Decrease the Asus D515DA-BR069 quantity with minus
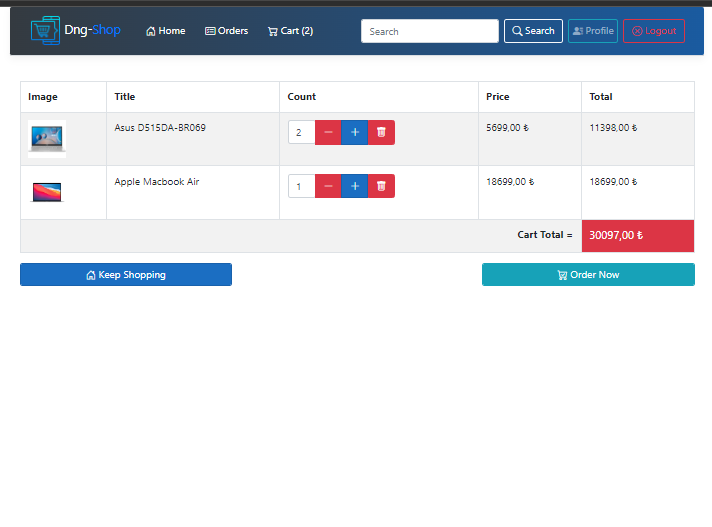 [x=328, y=132]
